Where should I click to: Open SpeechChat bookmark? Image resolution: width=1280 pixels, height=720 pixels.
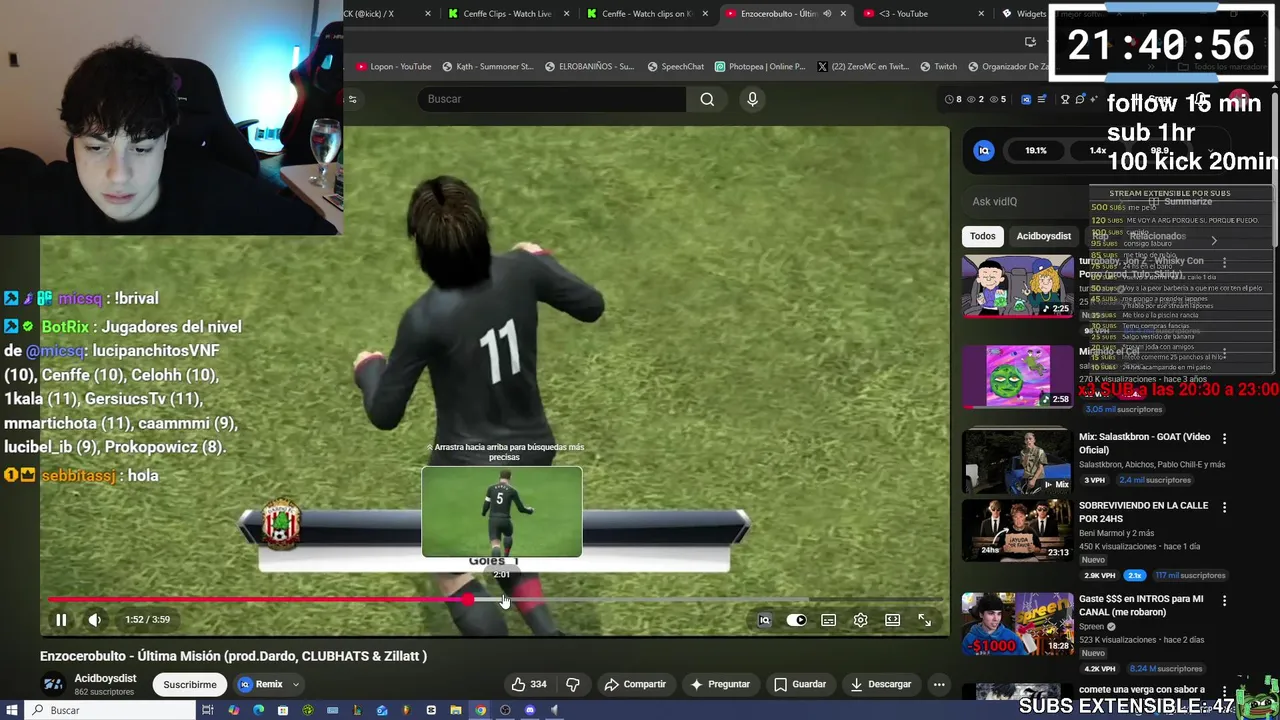click(x=675, y=67)
